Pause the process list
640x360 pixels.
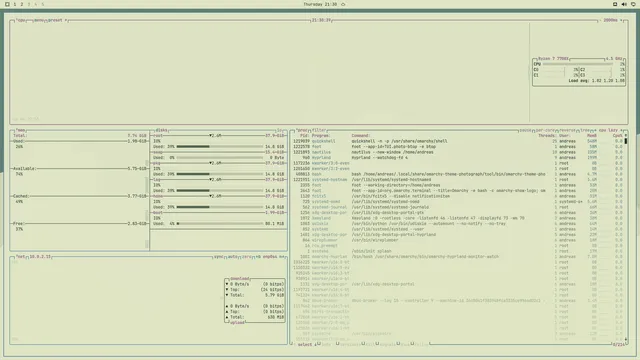point(525,130)
